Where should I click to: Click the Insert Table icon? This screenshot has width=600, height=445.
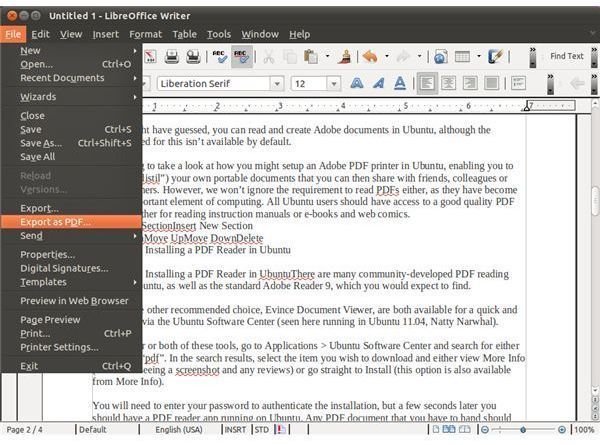pos(462,57)
